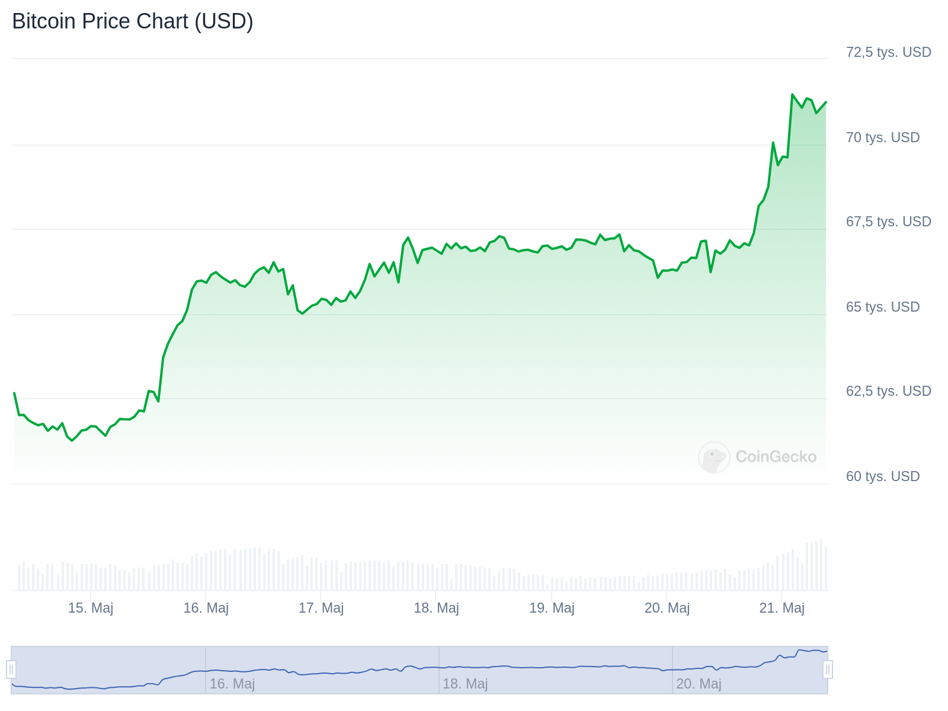Select the 15. Maj date label
The width and height of the screenshot is (948, 711).
tap(90, 608)
